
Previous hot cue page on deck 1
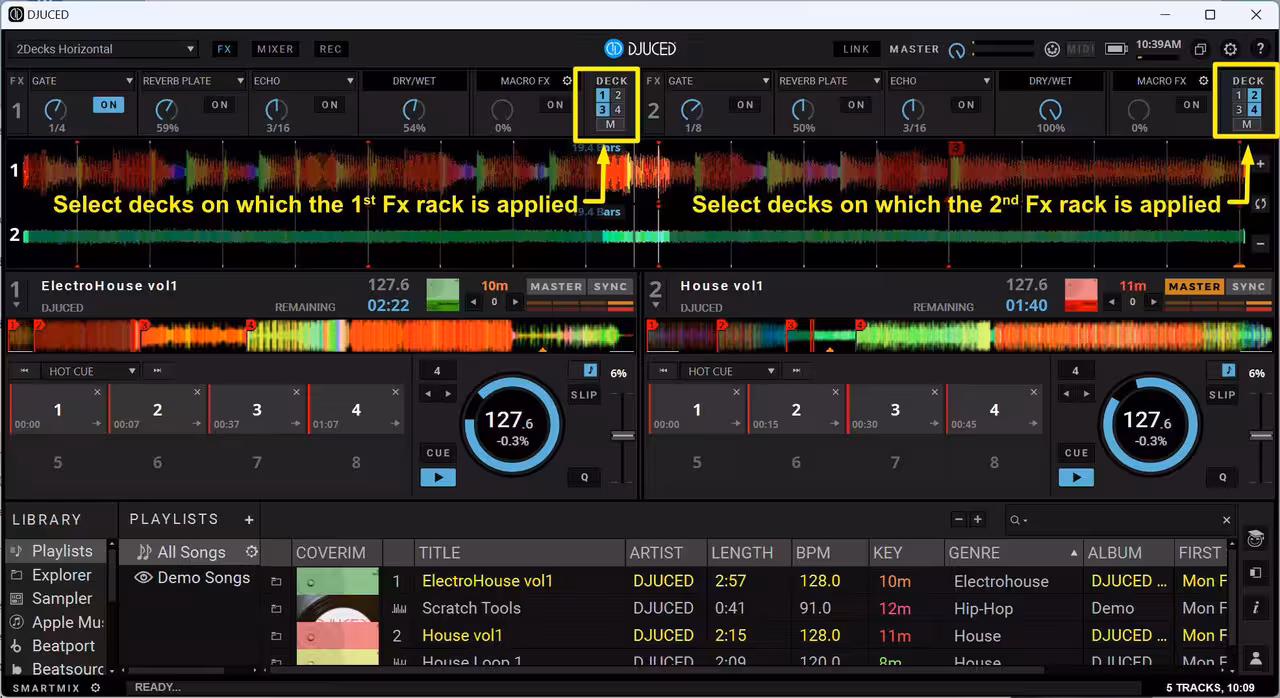click(25, 371)
